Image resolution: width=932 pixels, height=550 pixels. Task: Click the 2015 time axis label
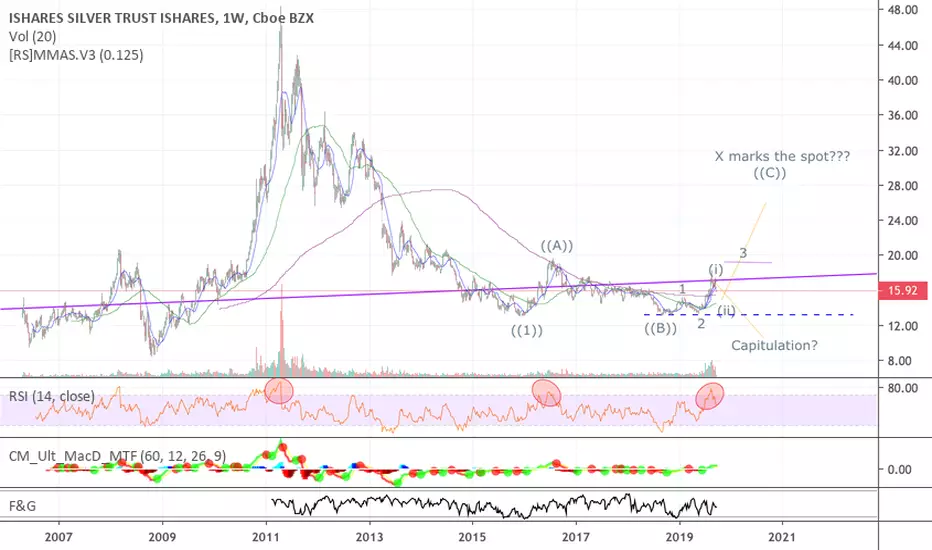pyautogui.click(x=472, y=538)
